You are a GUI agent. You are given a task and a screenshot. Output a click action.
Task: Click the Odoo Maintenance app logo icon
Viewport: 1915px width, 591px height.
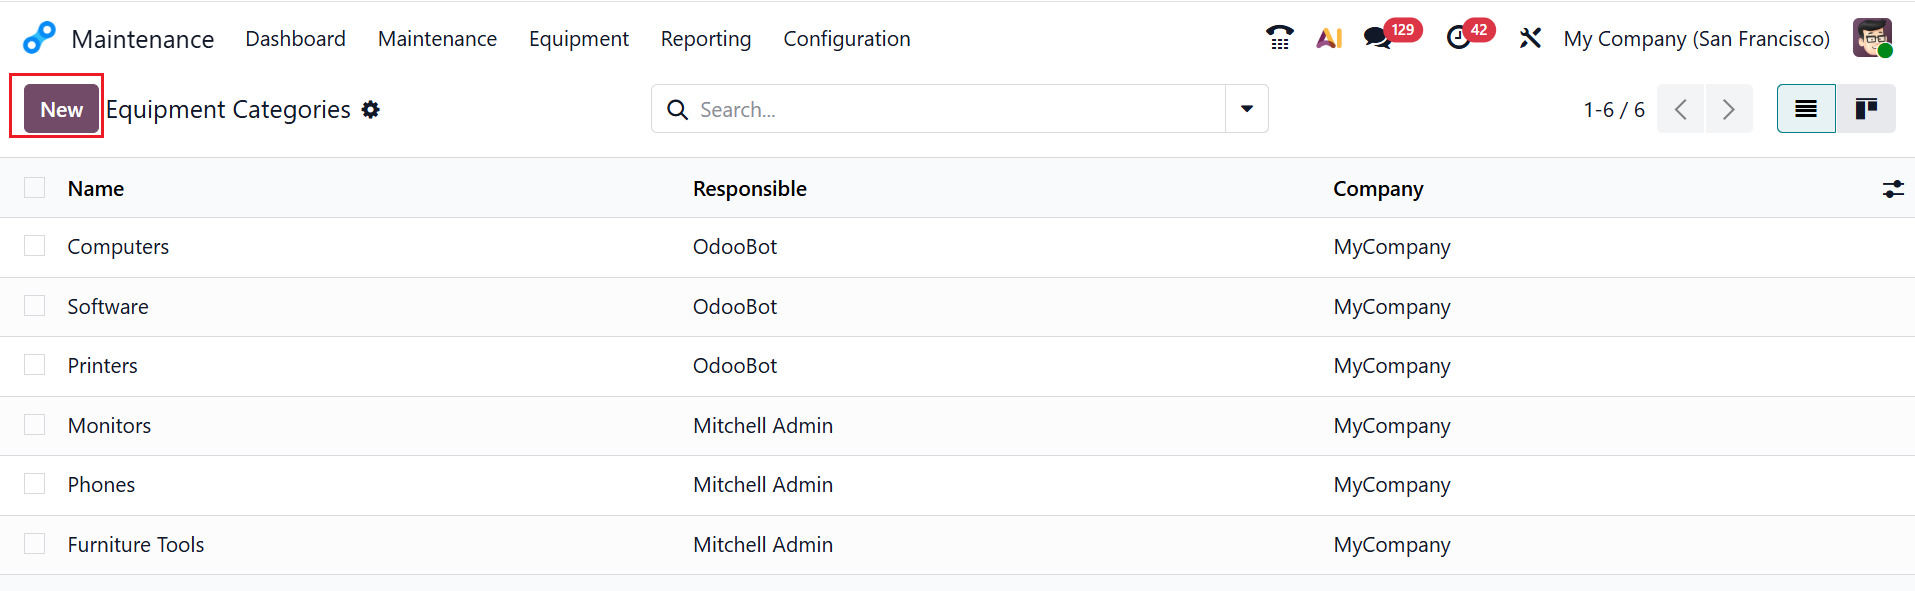click(x=39, y=38)
